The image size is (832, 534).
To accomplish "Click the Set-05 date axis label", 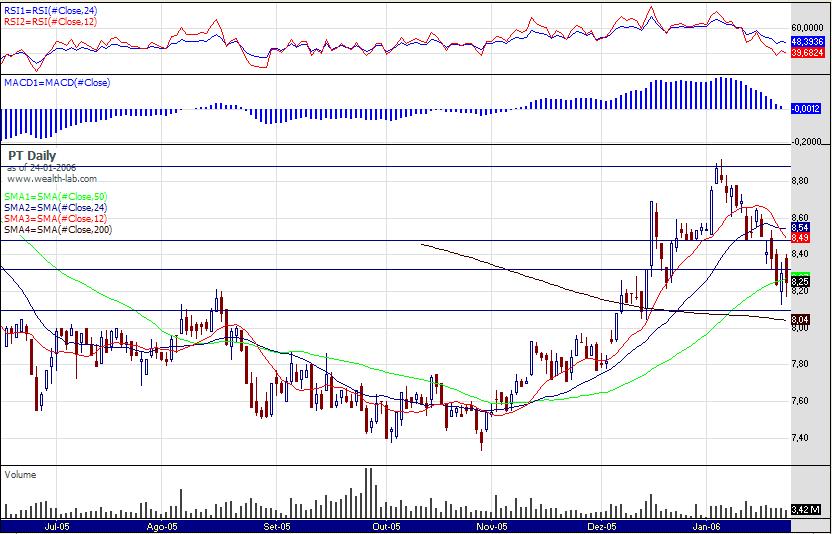I will coord(278,527).
